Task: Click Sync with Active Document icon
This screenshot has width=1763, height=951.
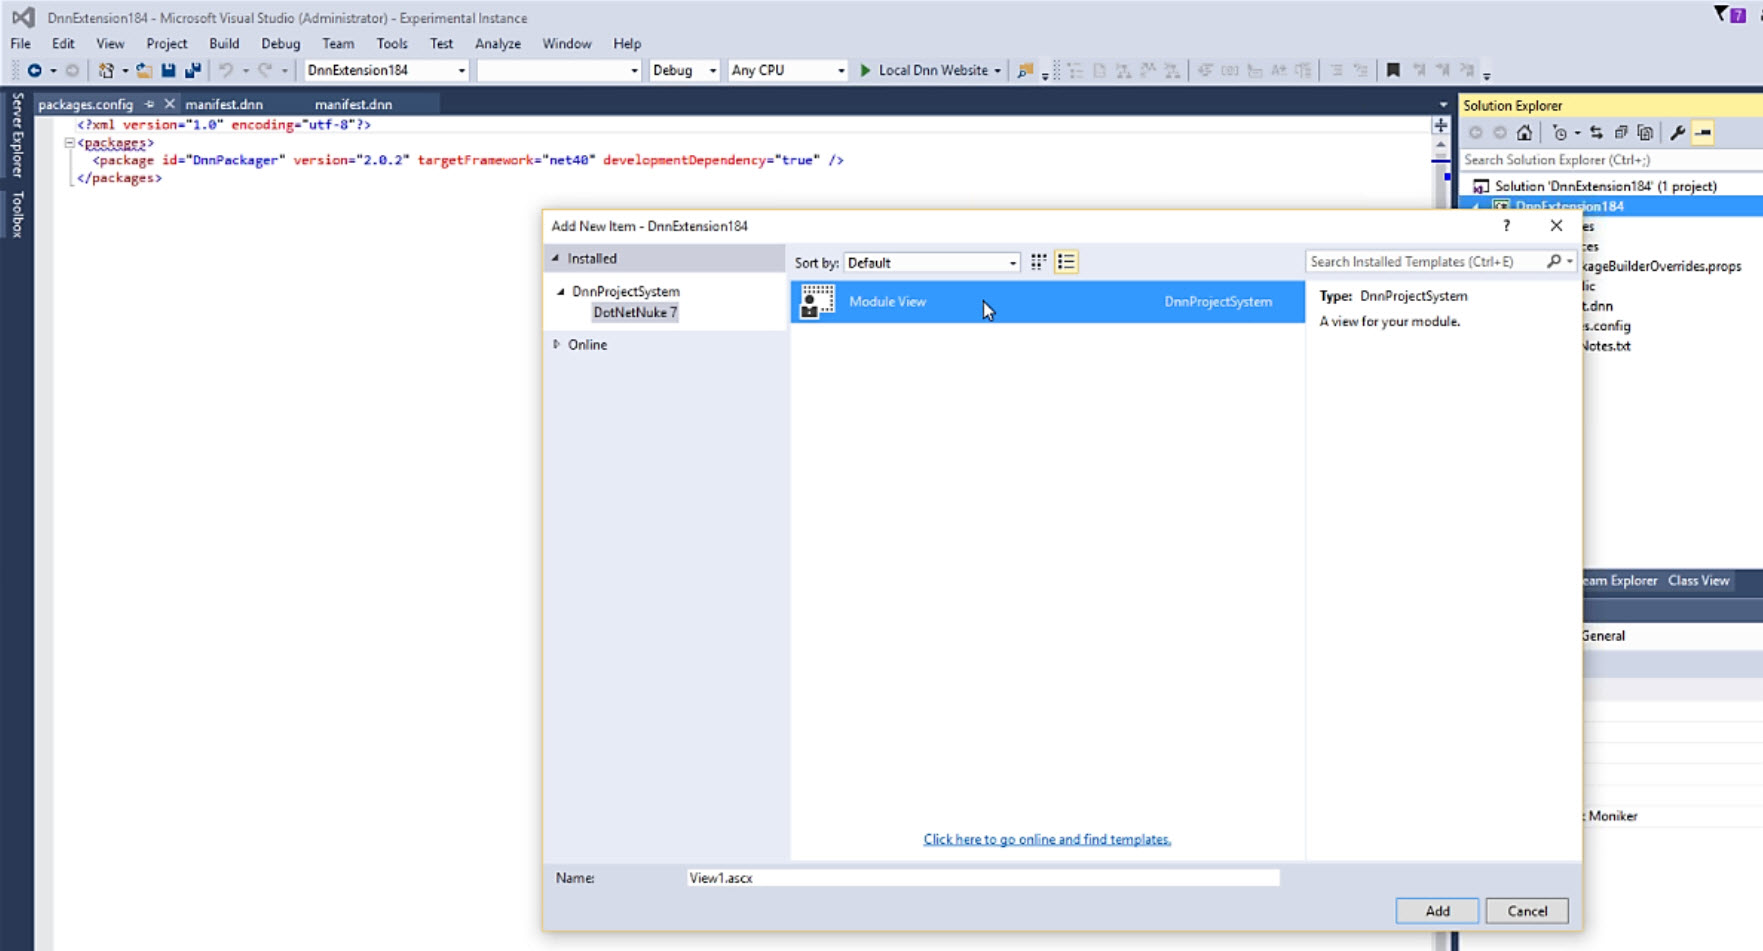Action: point(1596,133)
